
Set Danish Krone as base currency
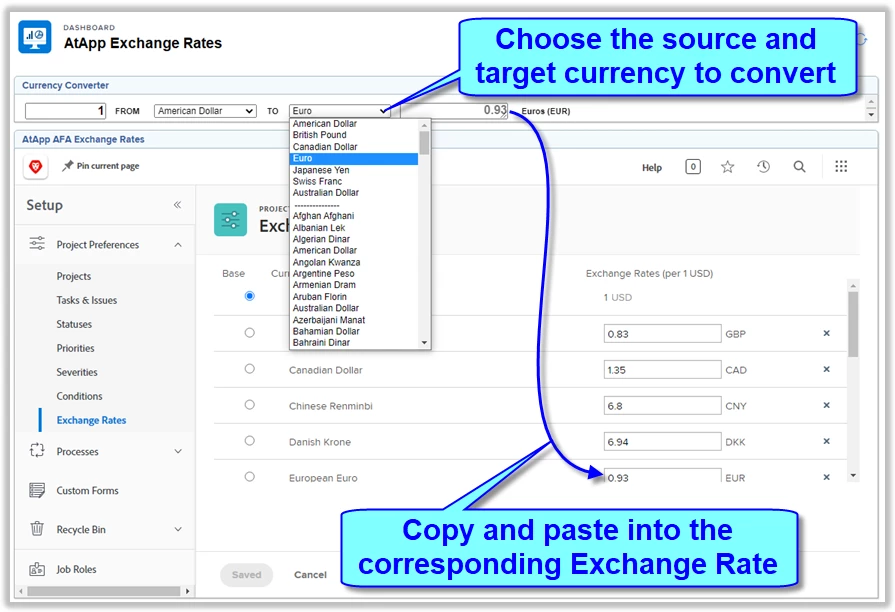click(249, 441)
